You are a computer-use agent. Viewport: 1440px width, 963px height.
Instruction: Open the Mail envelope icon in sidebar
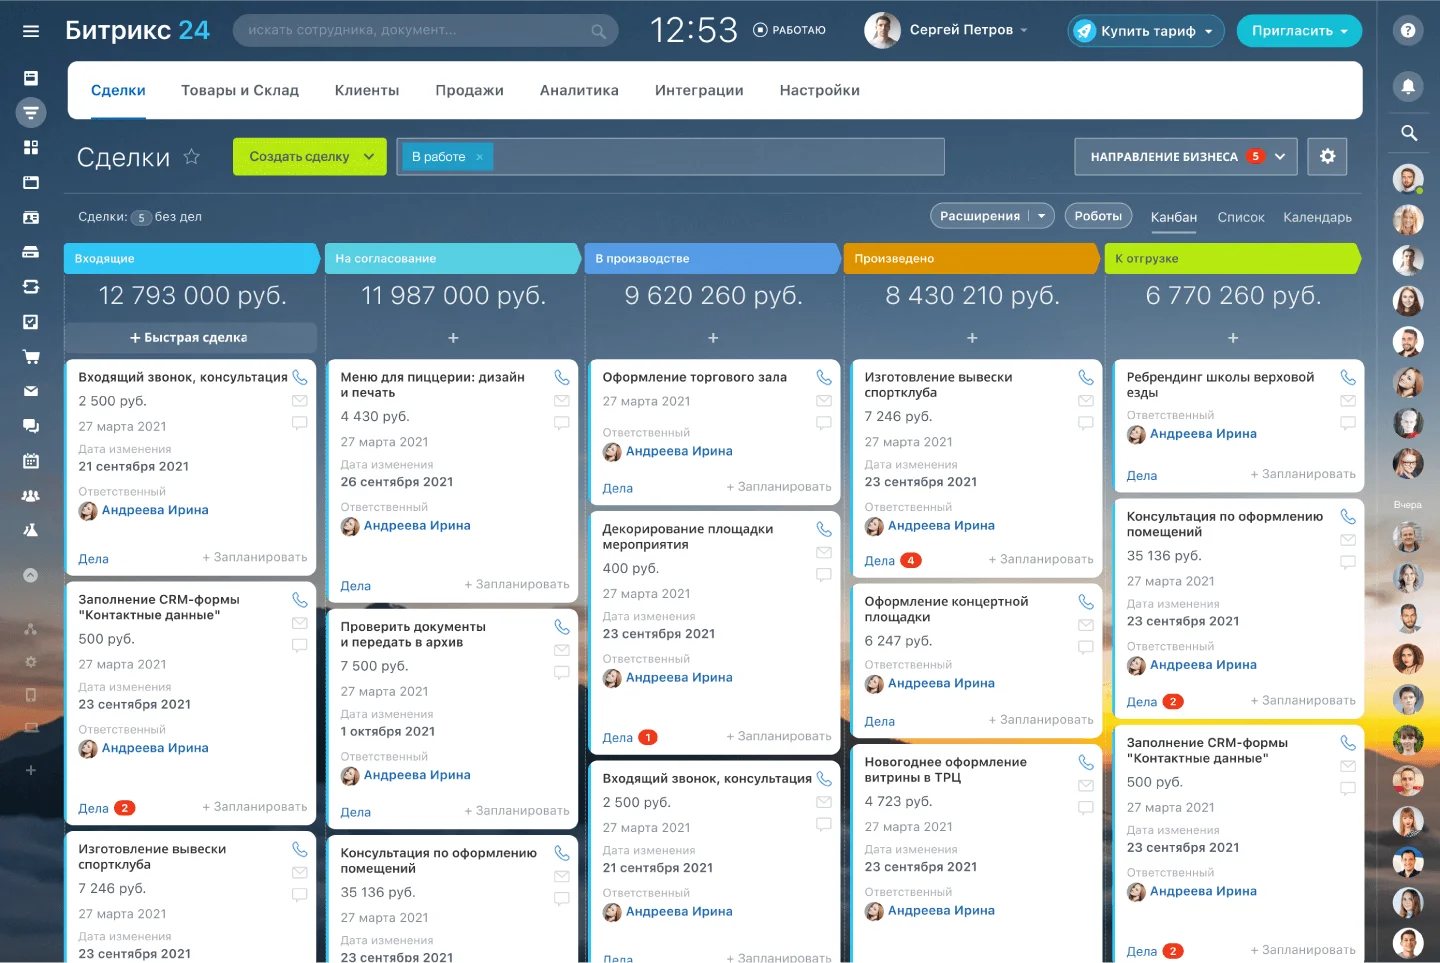(x=30, y=391)
